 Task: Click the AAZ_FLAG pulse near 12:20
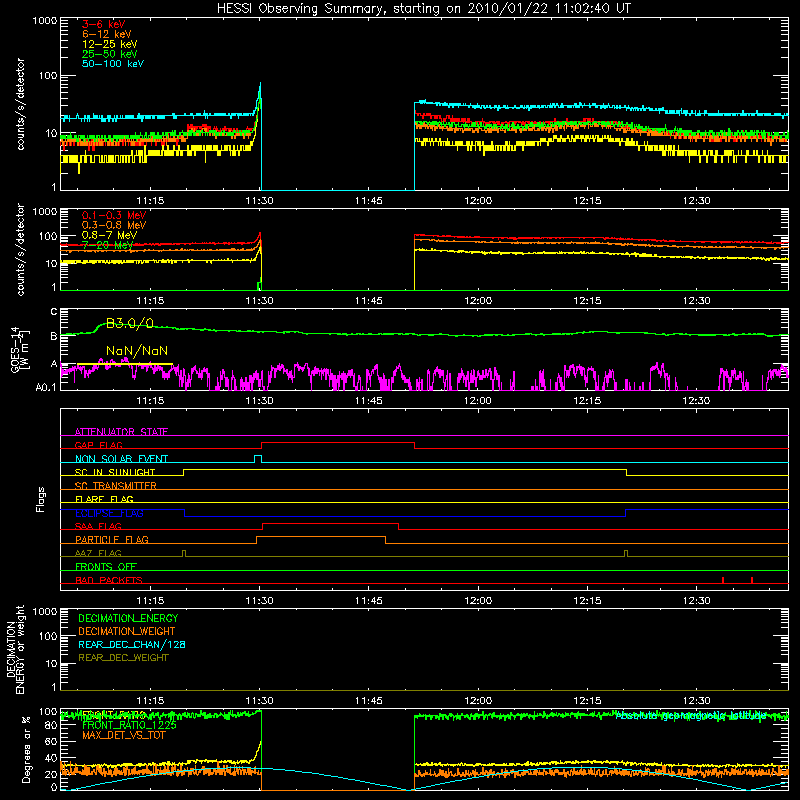coord(626,554)
